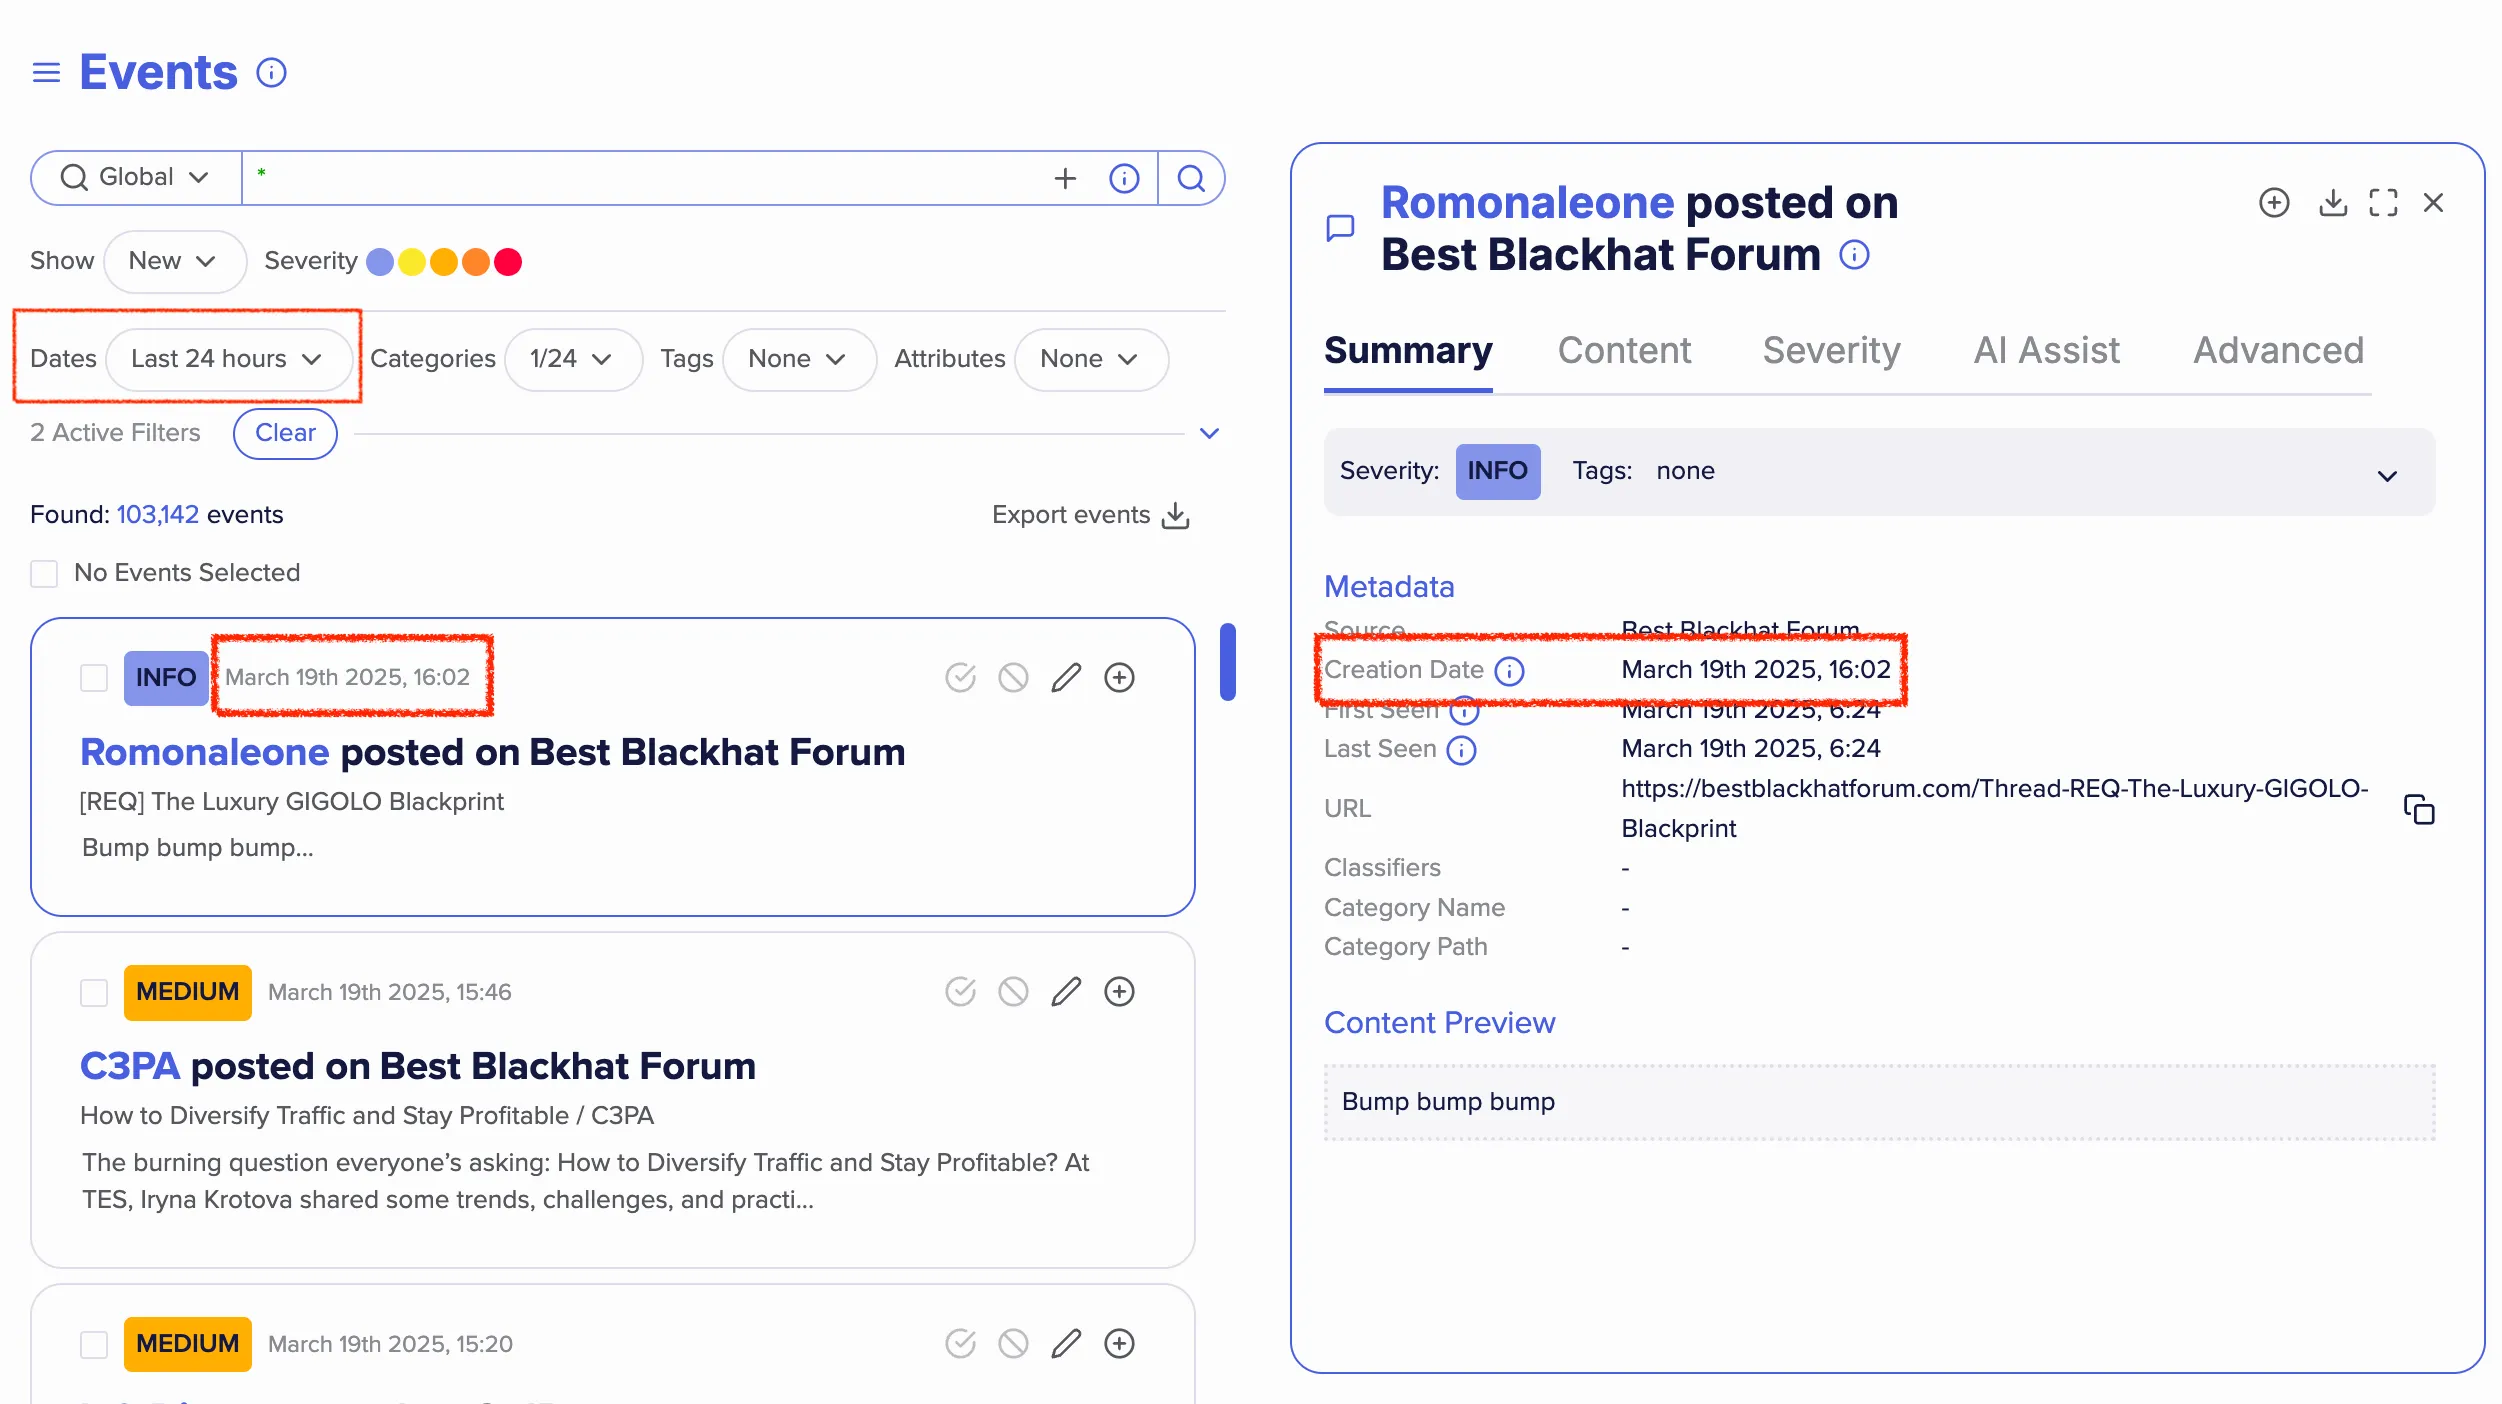Open the Attributes None dropdown
The width and height of the screenshot is (2502, 1404).
(x=1090, y=359)
